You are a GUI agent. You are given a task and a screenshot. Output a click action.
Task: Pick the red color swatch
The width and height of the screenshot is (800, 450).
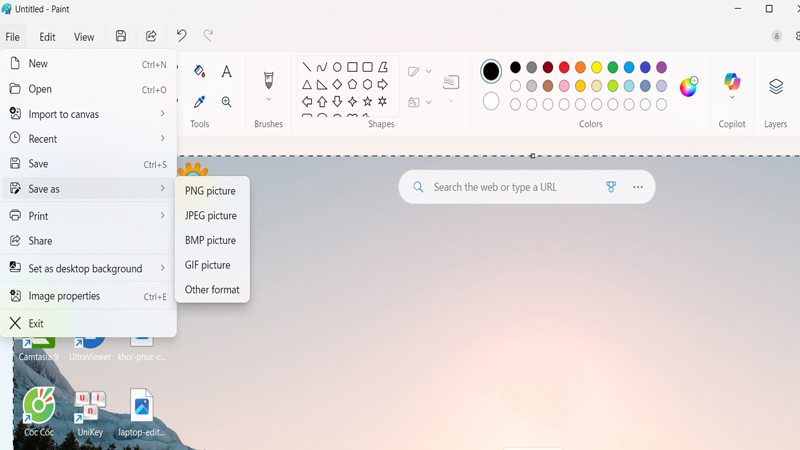click(564, 67)
